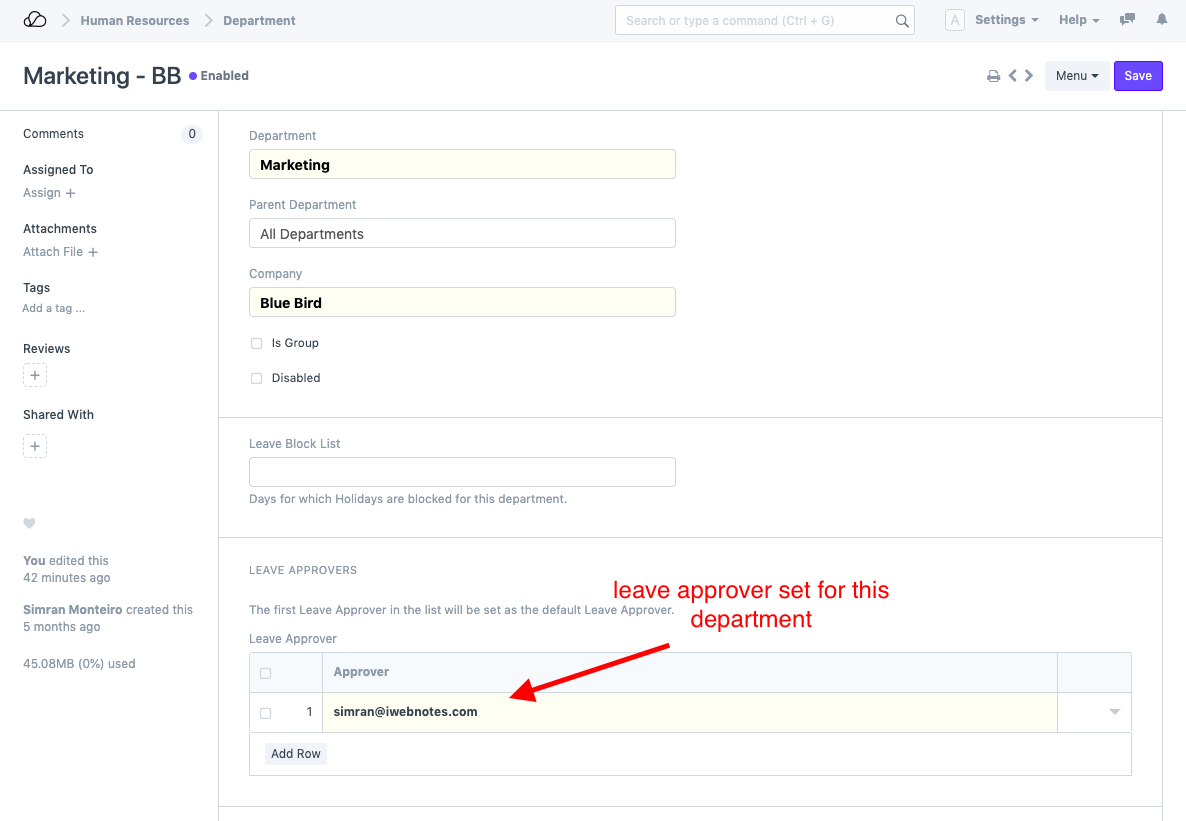Print this department record
This screenshot has width=1186, height=821.
point(993,76)
